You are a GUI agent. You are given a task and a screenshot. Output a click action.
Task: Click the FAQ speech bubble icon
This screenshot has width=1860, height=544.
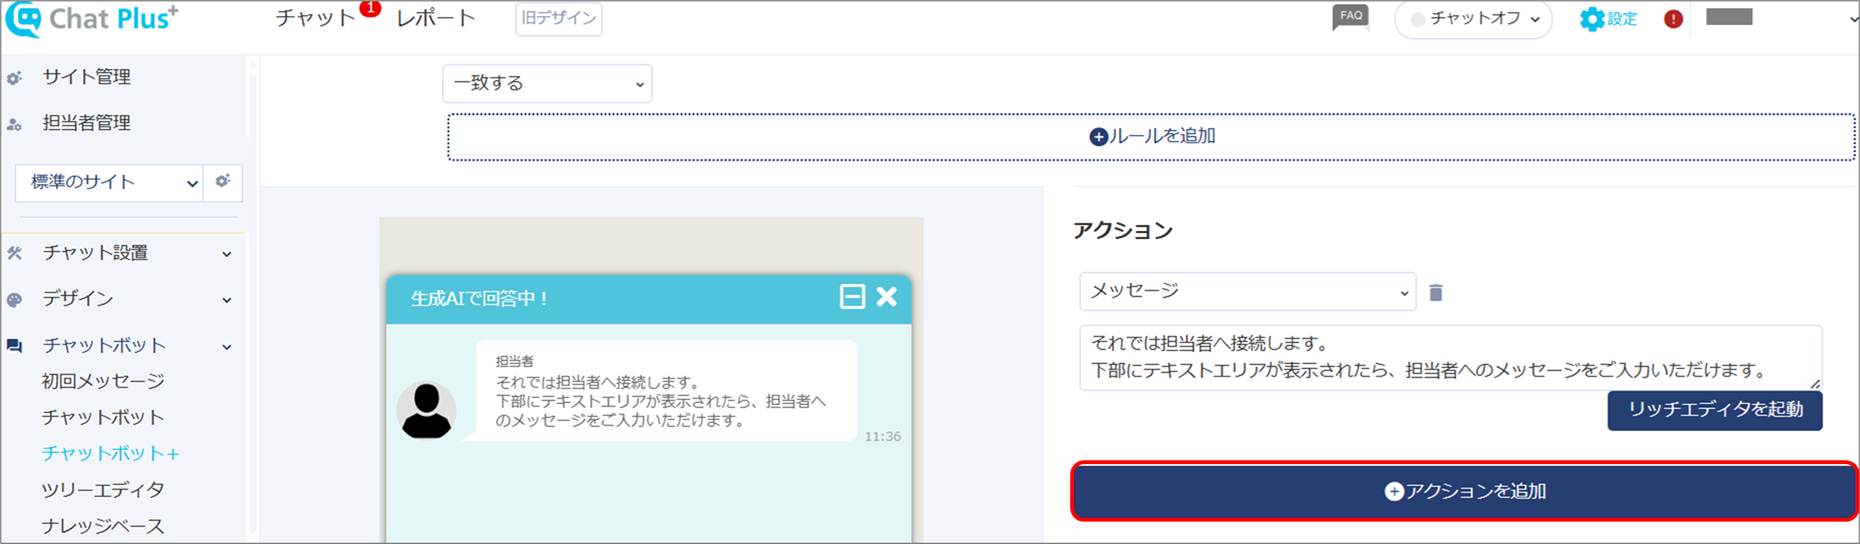[1350, 18]
